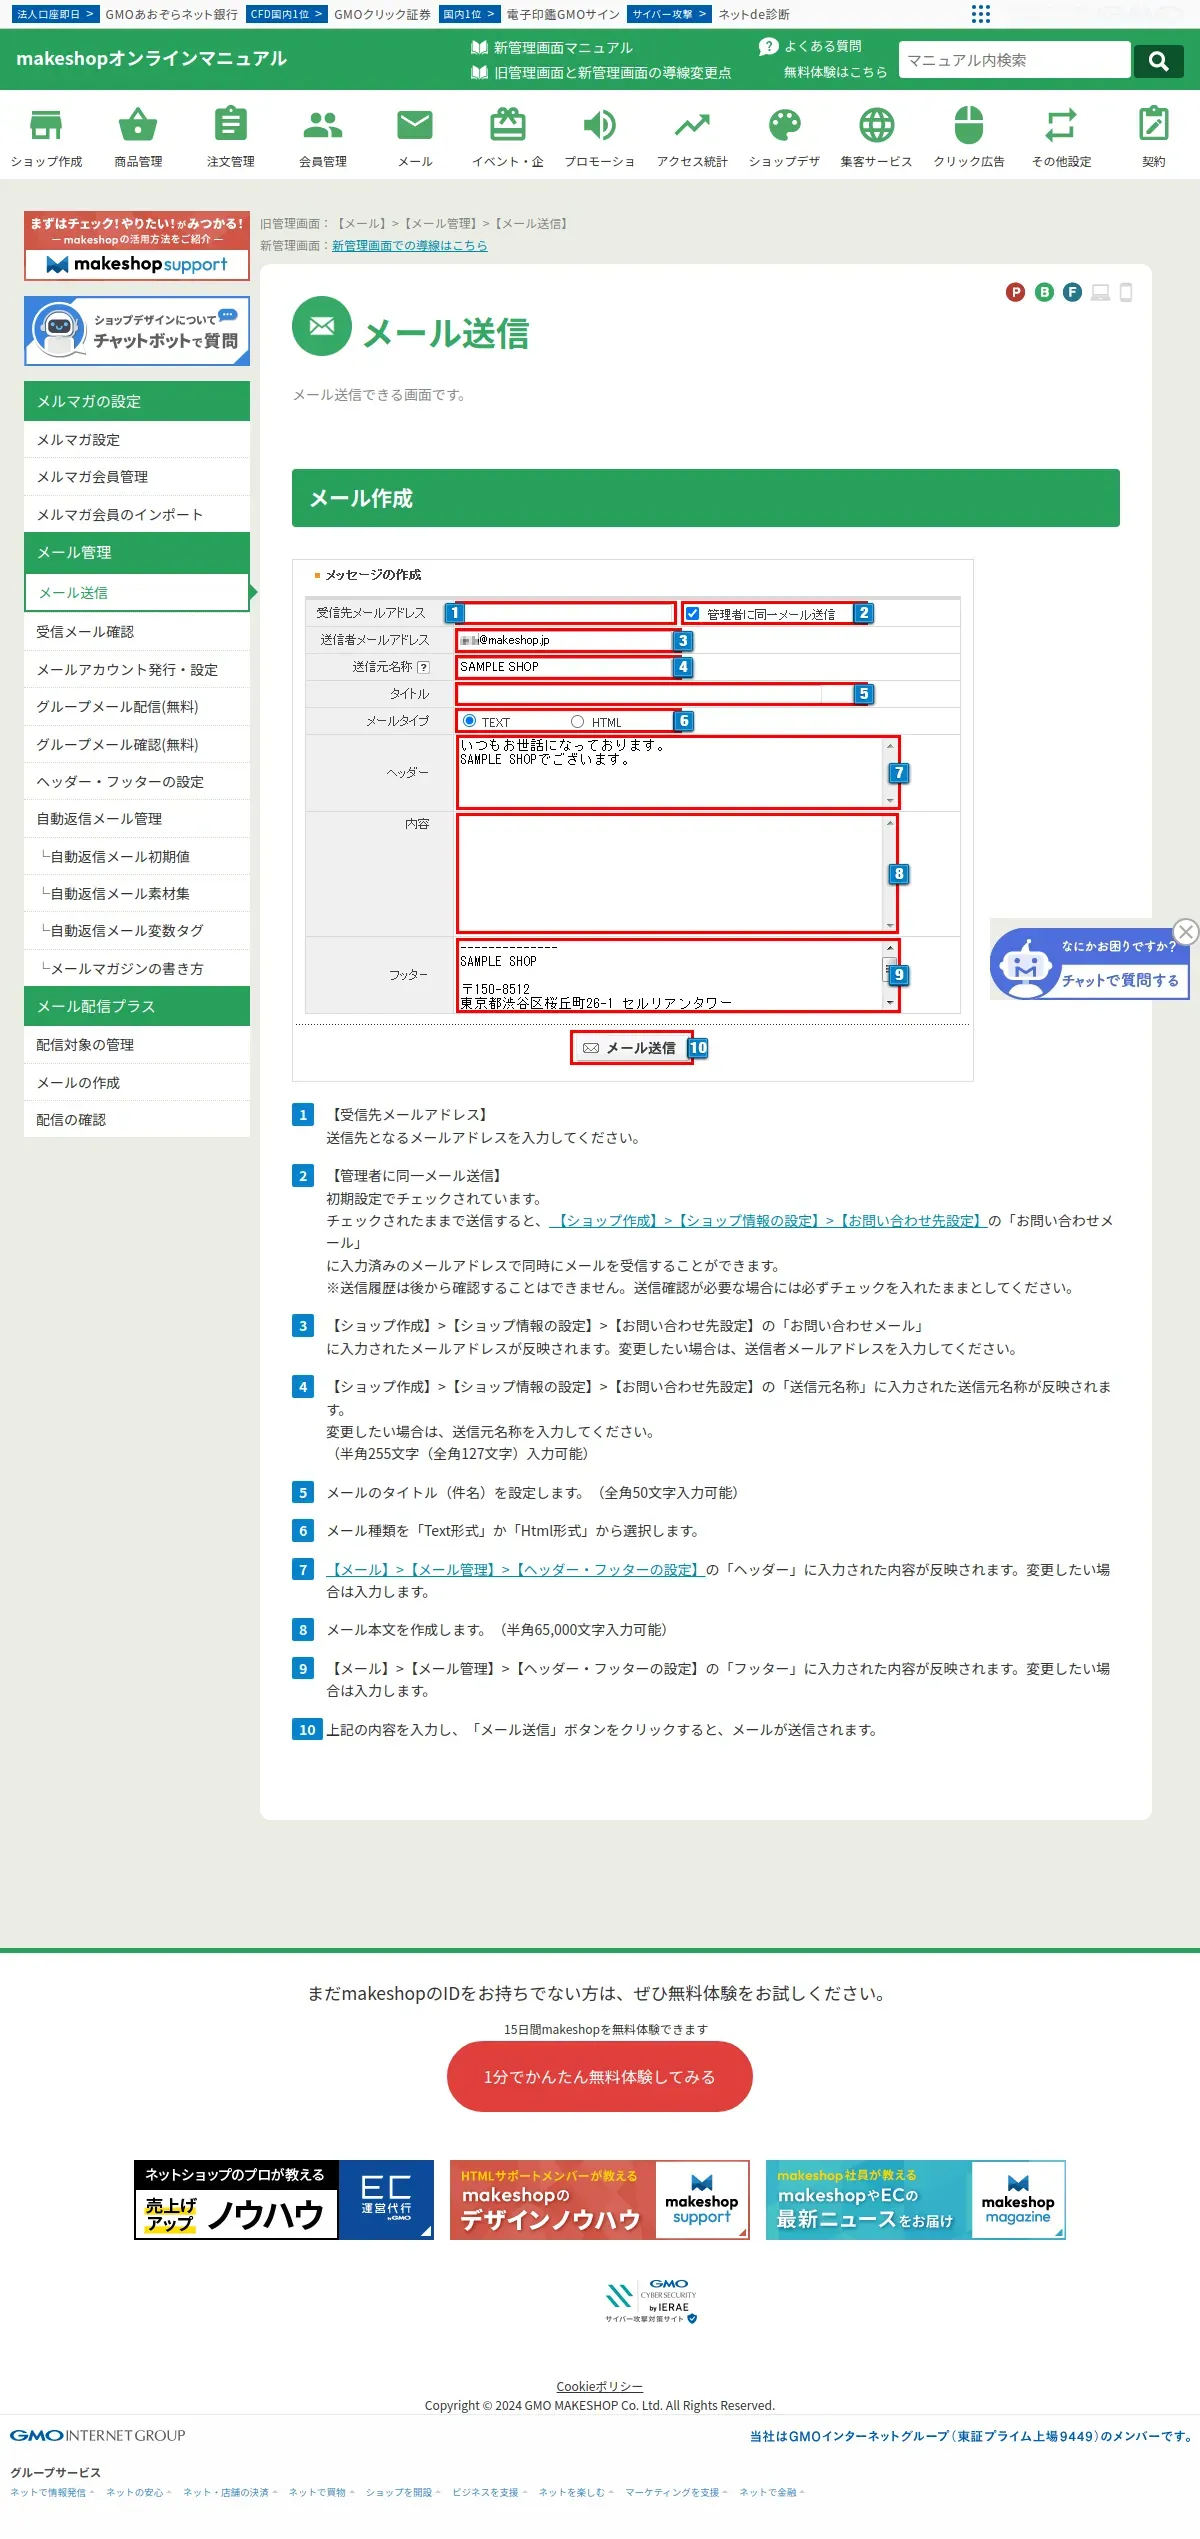Open makeshop support banner in sidebar
The height and width of the screenshot is (2539, 1200).
tap(137, 246)
